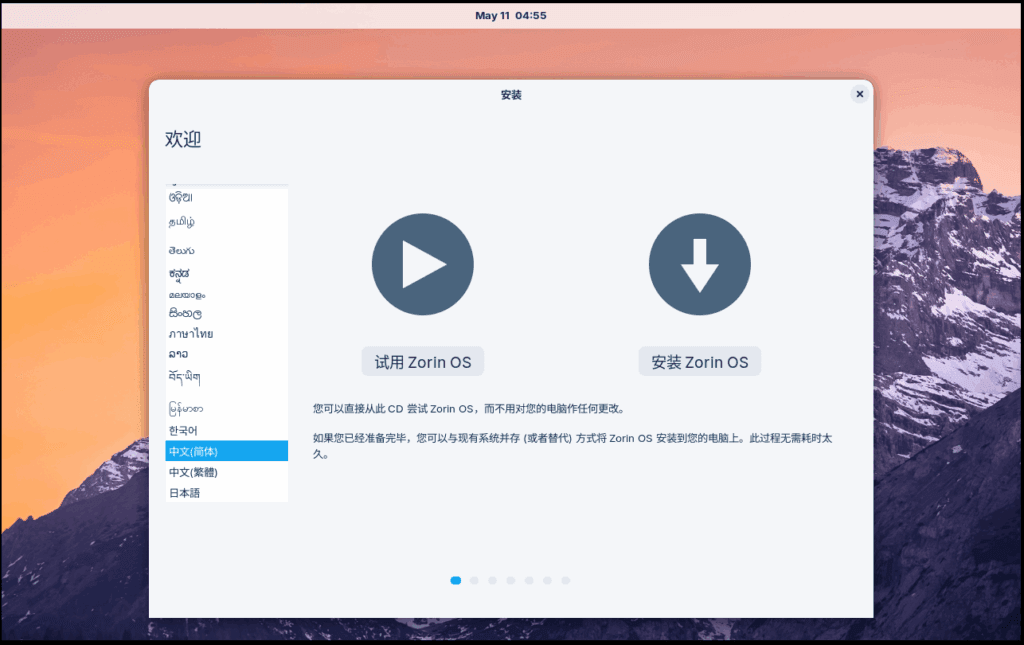Open the clock showing May 11 04:55
This screenshot has width=1024, height=645.
pos(511,15)
